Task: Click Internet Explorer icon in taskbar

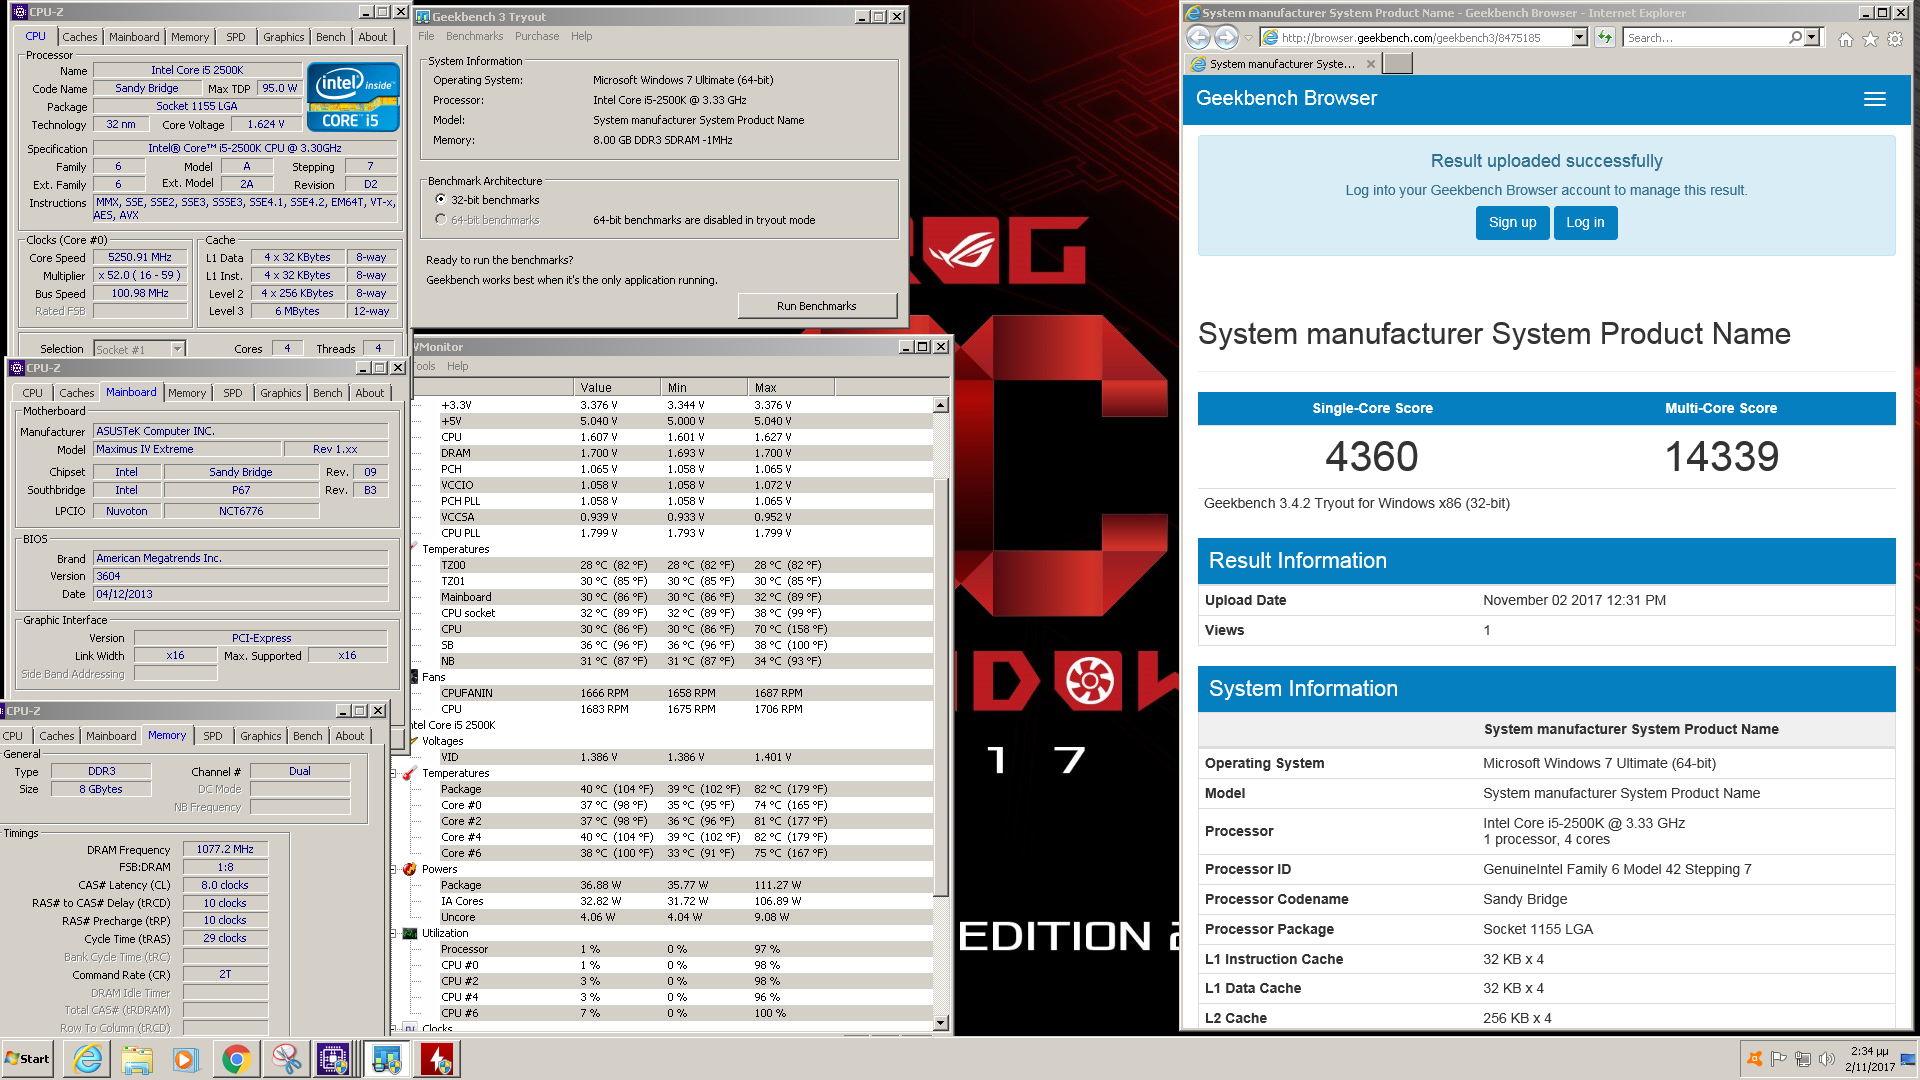Action: (x=88, y=1059)
